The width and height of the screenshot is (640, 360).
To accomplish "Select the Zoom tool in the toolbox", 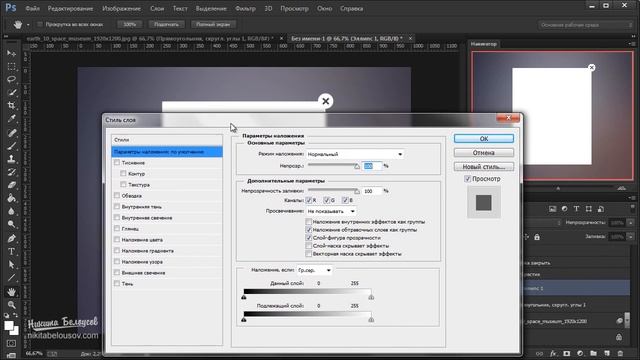I will pos(11,304).
